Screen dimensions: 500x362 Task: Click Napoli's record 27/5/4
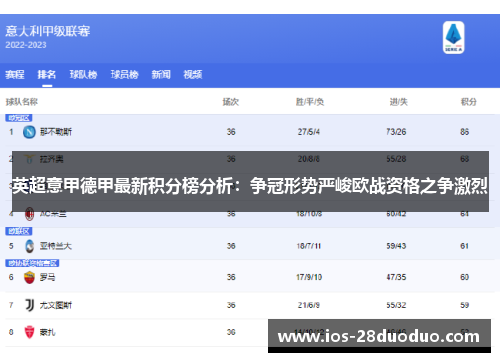(x=309, y=132)
